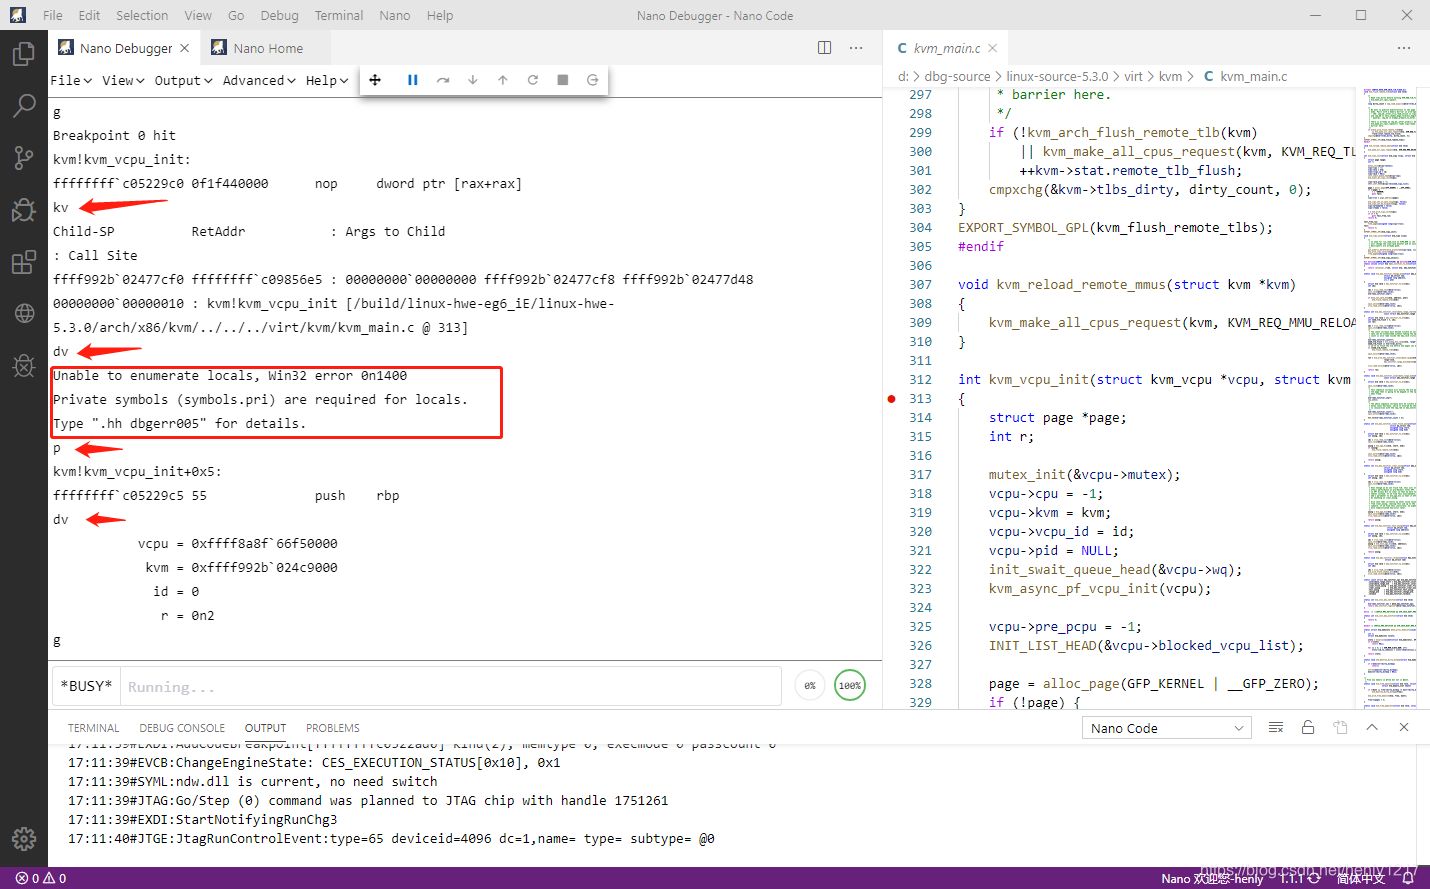Click the Step Into debug button
The image size is (1430, 889).
(x=472, y=80)
